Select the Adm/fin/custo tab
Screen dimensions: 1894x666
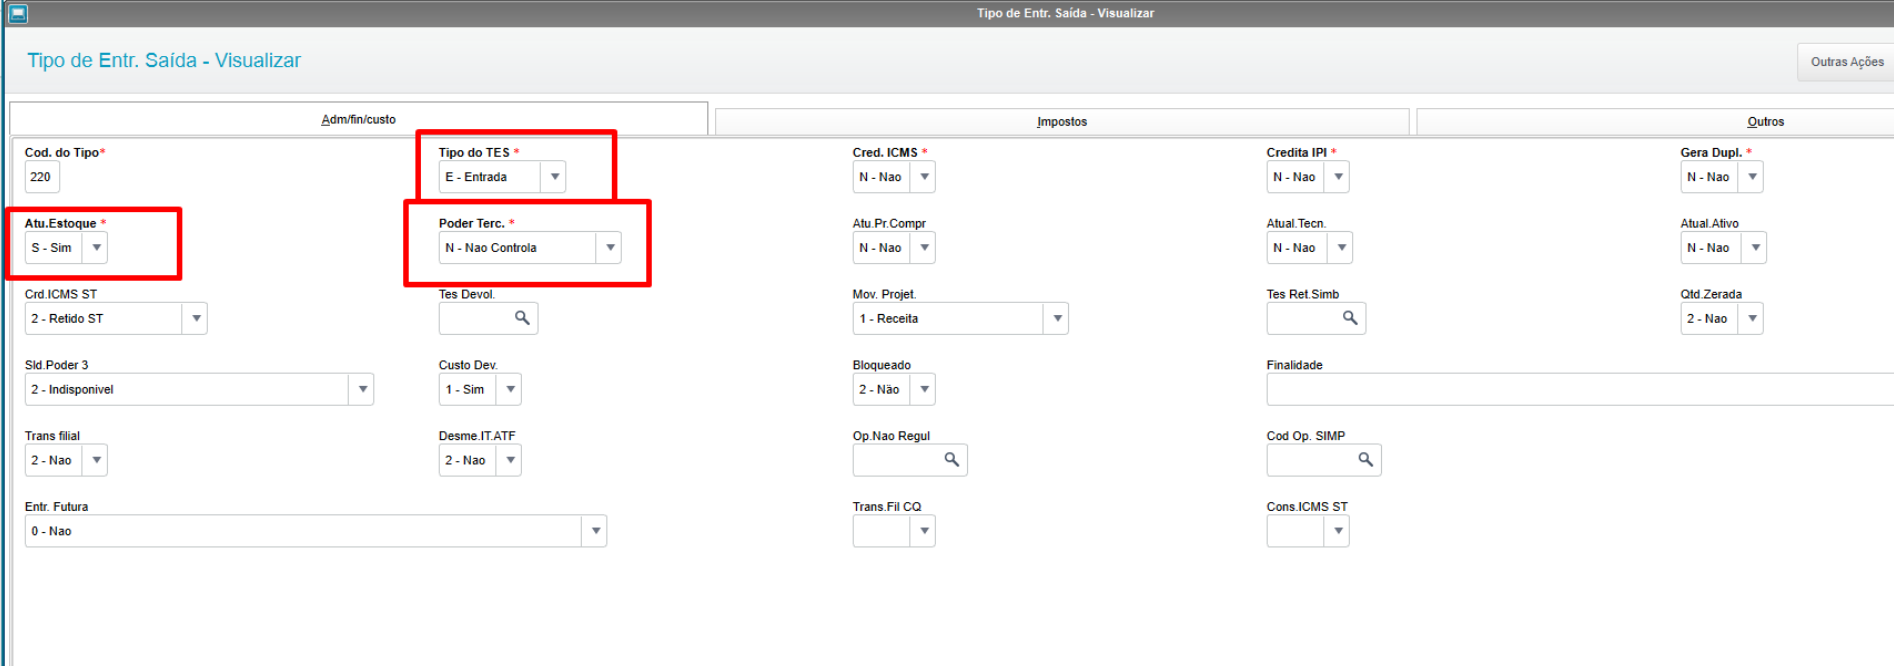[358, 120]
